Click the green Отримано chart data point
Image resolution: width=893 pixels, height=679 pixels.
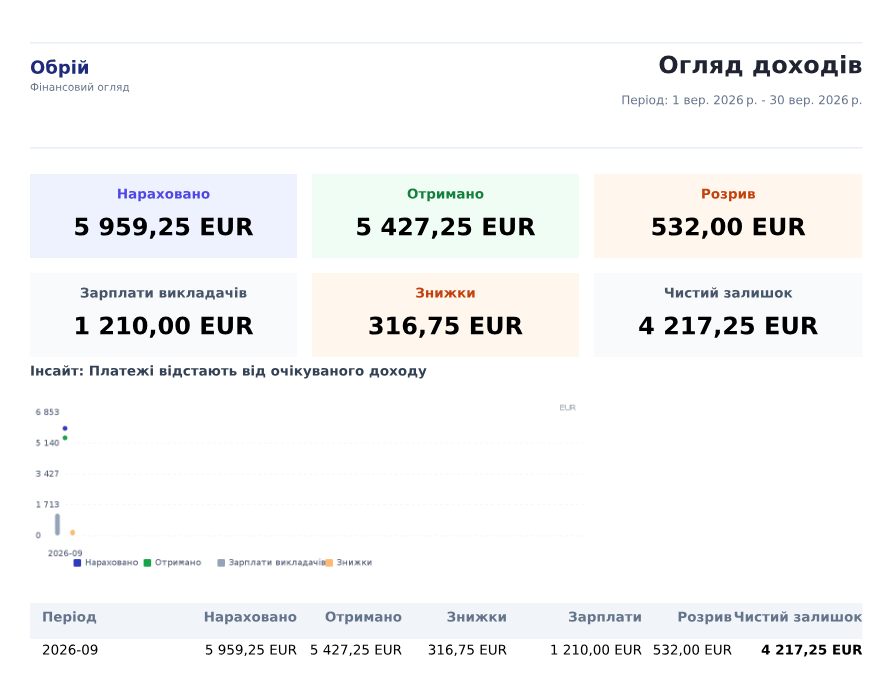click(65, 438)
